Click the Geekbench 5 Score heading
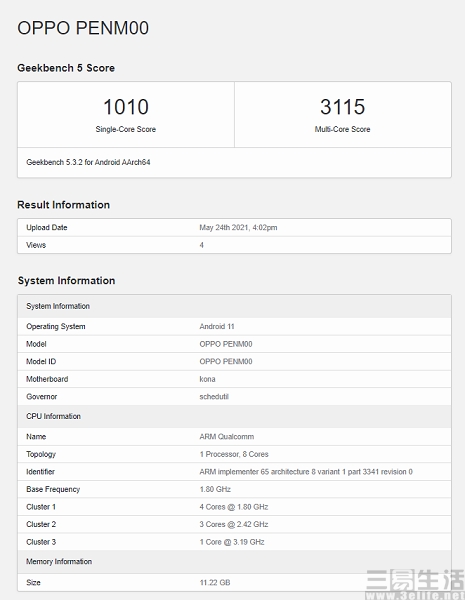 point(66,68)
